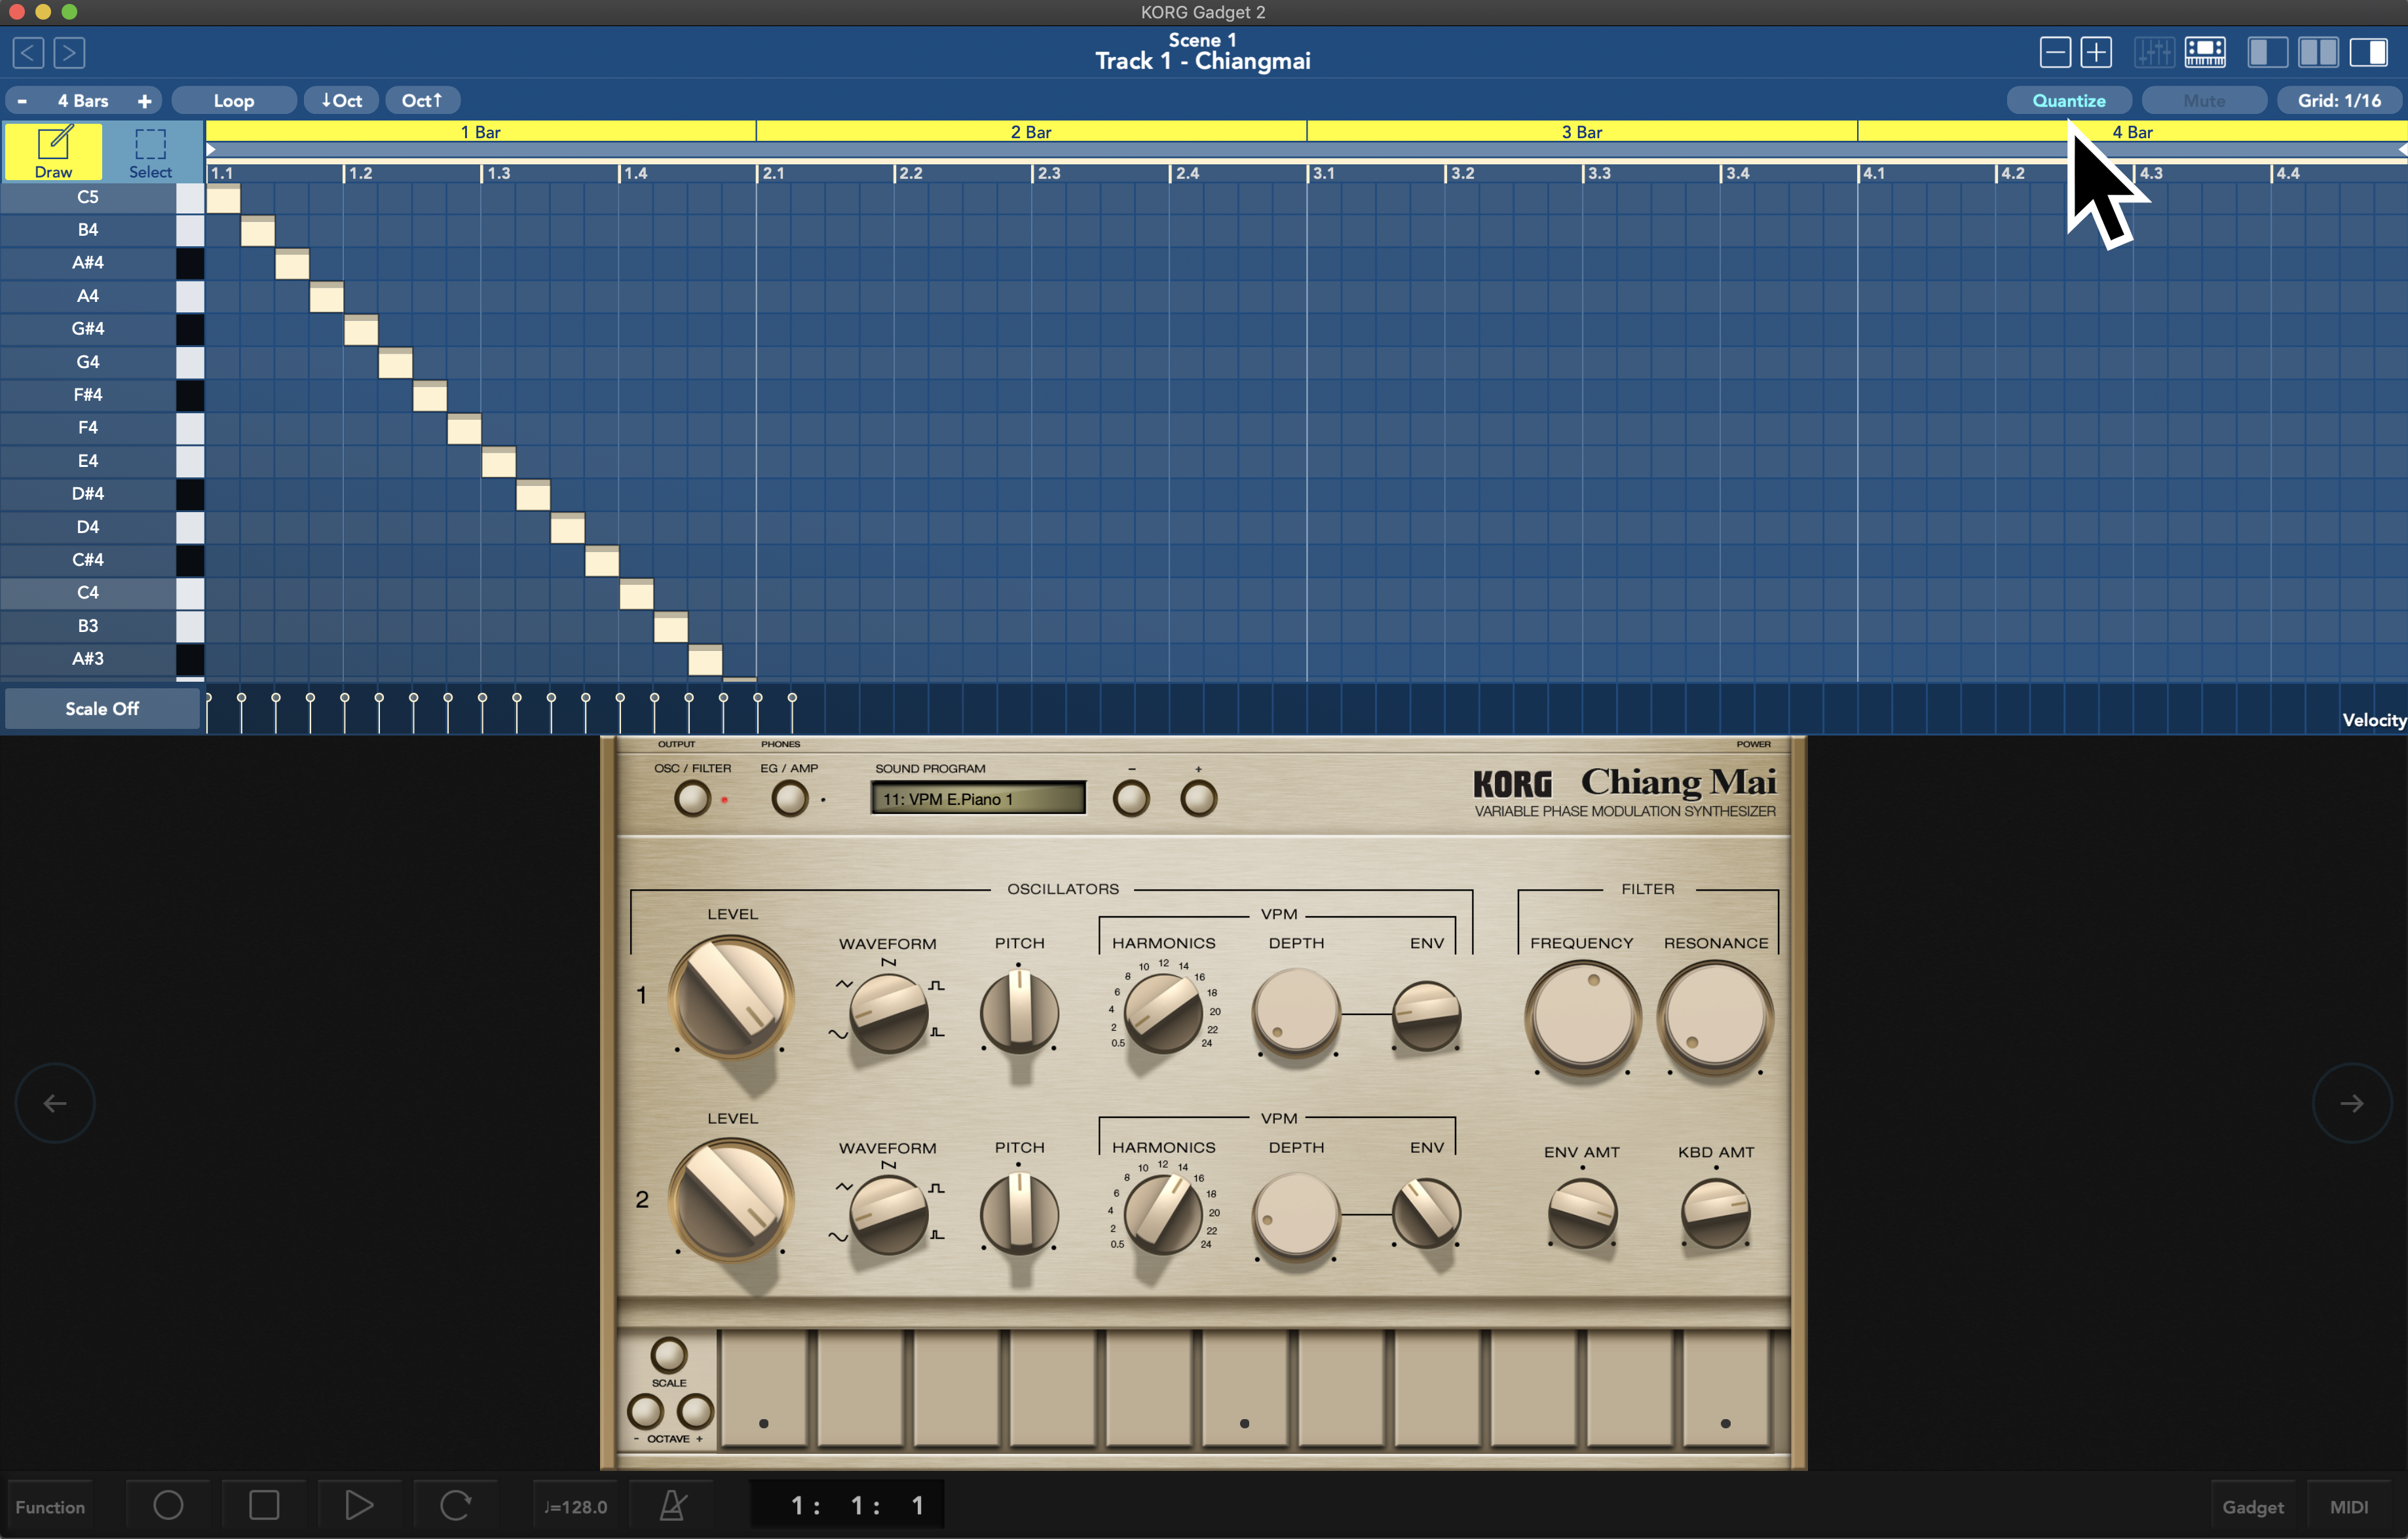
Task: Select the 3 Bar region in ruler
Action: point(1582,131)
